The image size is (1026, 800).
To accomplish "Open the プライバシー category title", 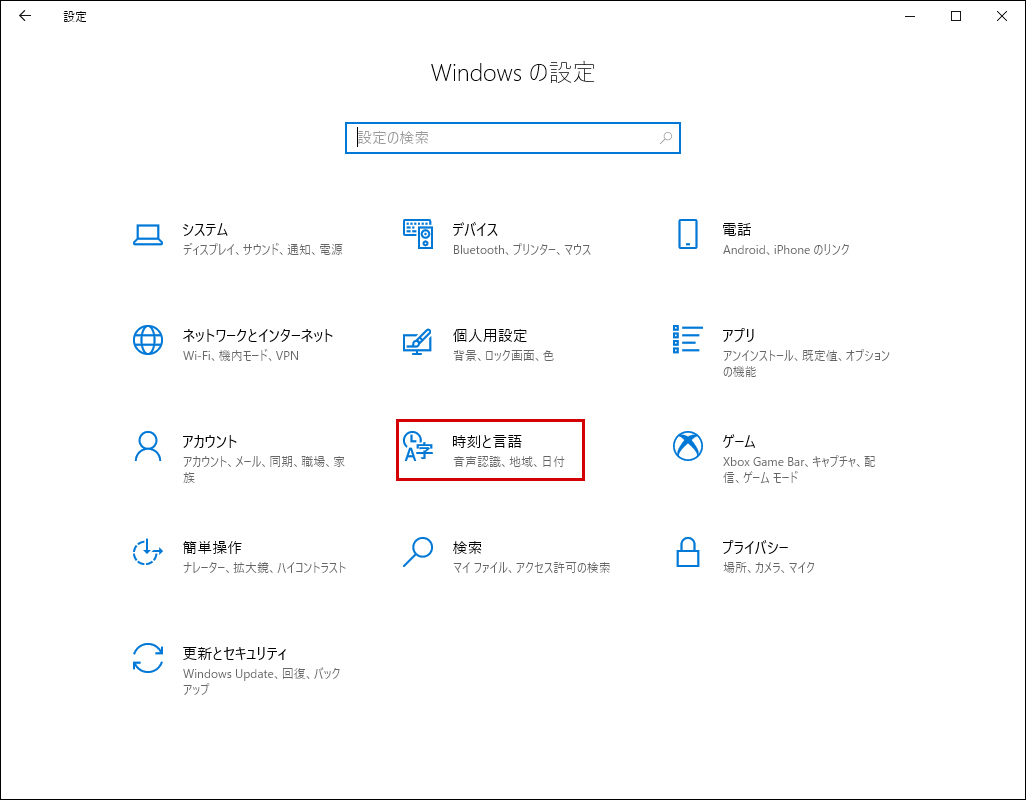I will coord(755,548).
